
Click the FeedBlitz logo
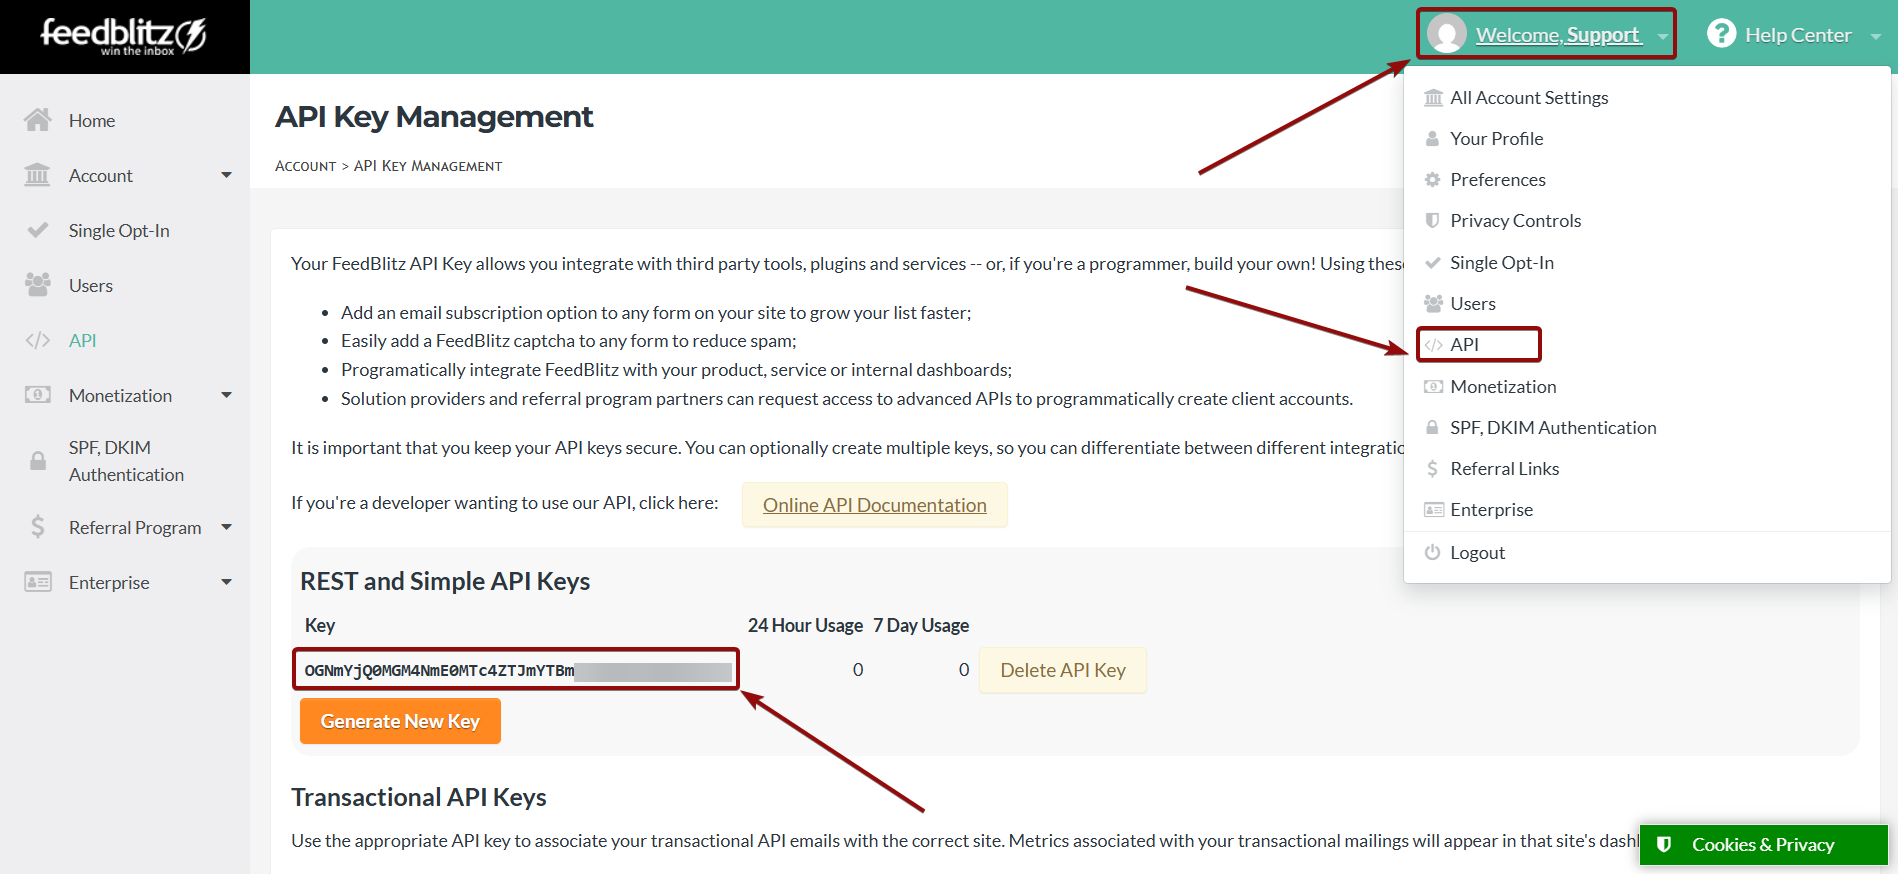[x=124, y=36]
